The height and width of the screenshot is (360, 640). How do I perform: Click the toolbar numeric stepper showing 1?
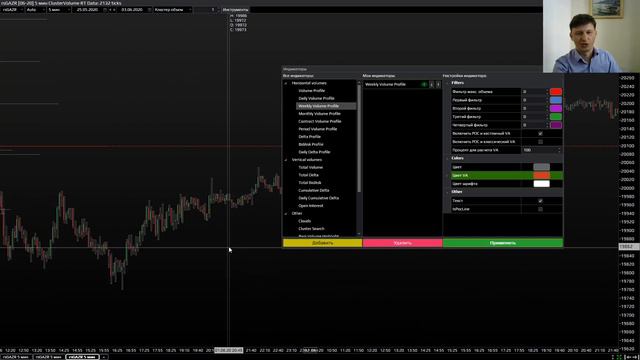[x=206, y=9]
